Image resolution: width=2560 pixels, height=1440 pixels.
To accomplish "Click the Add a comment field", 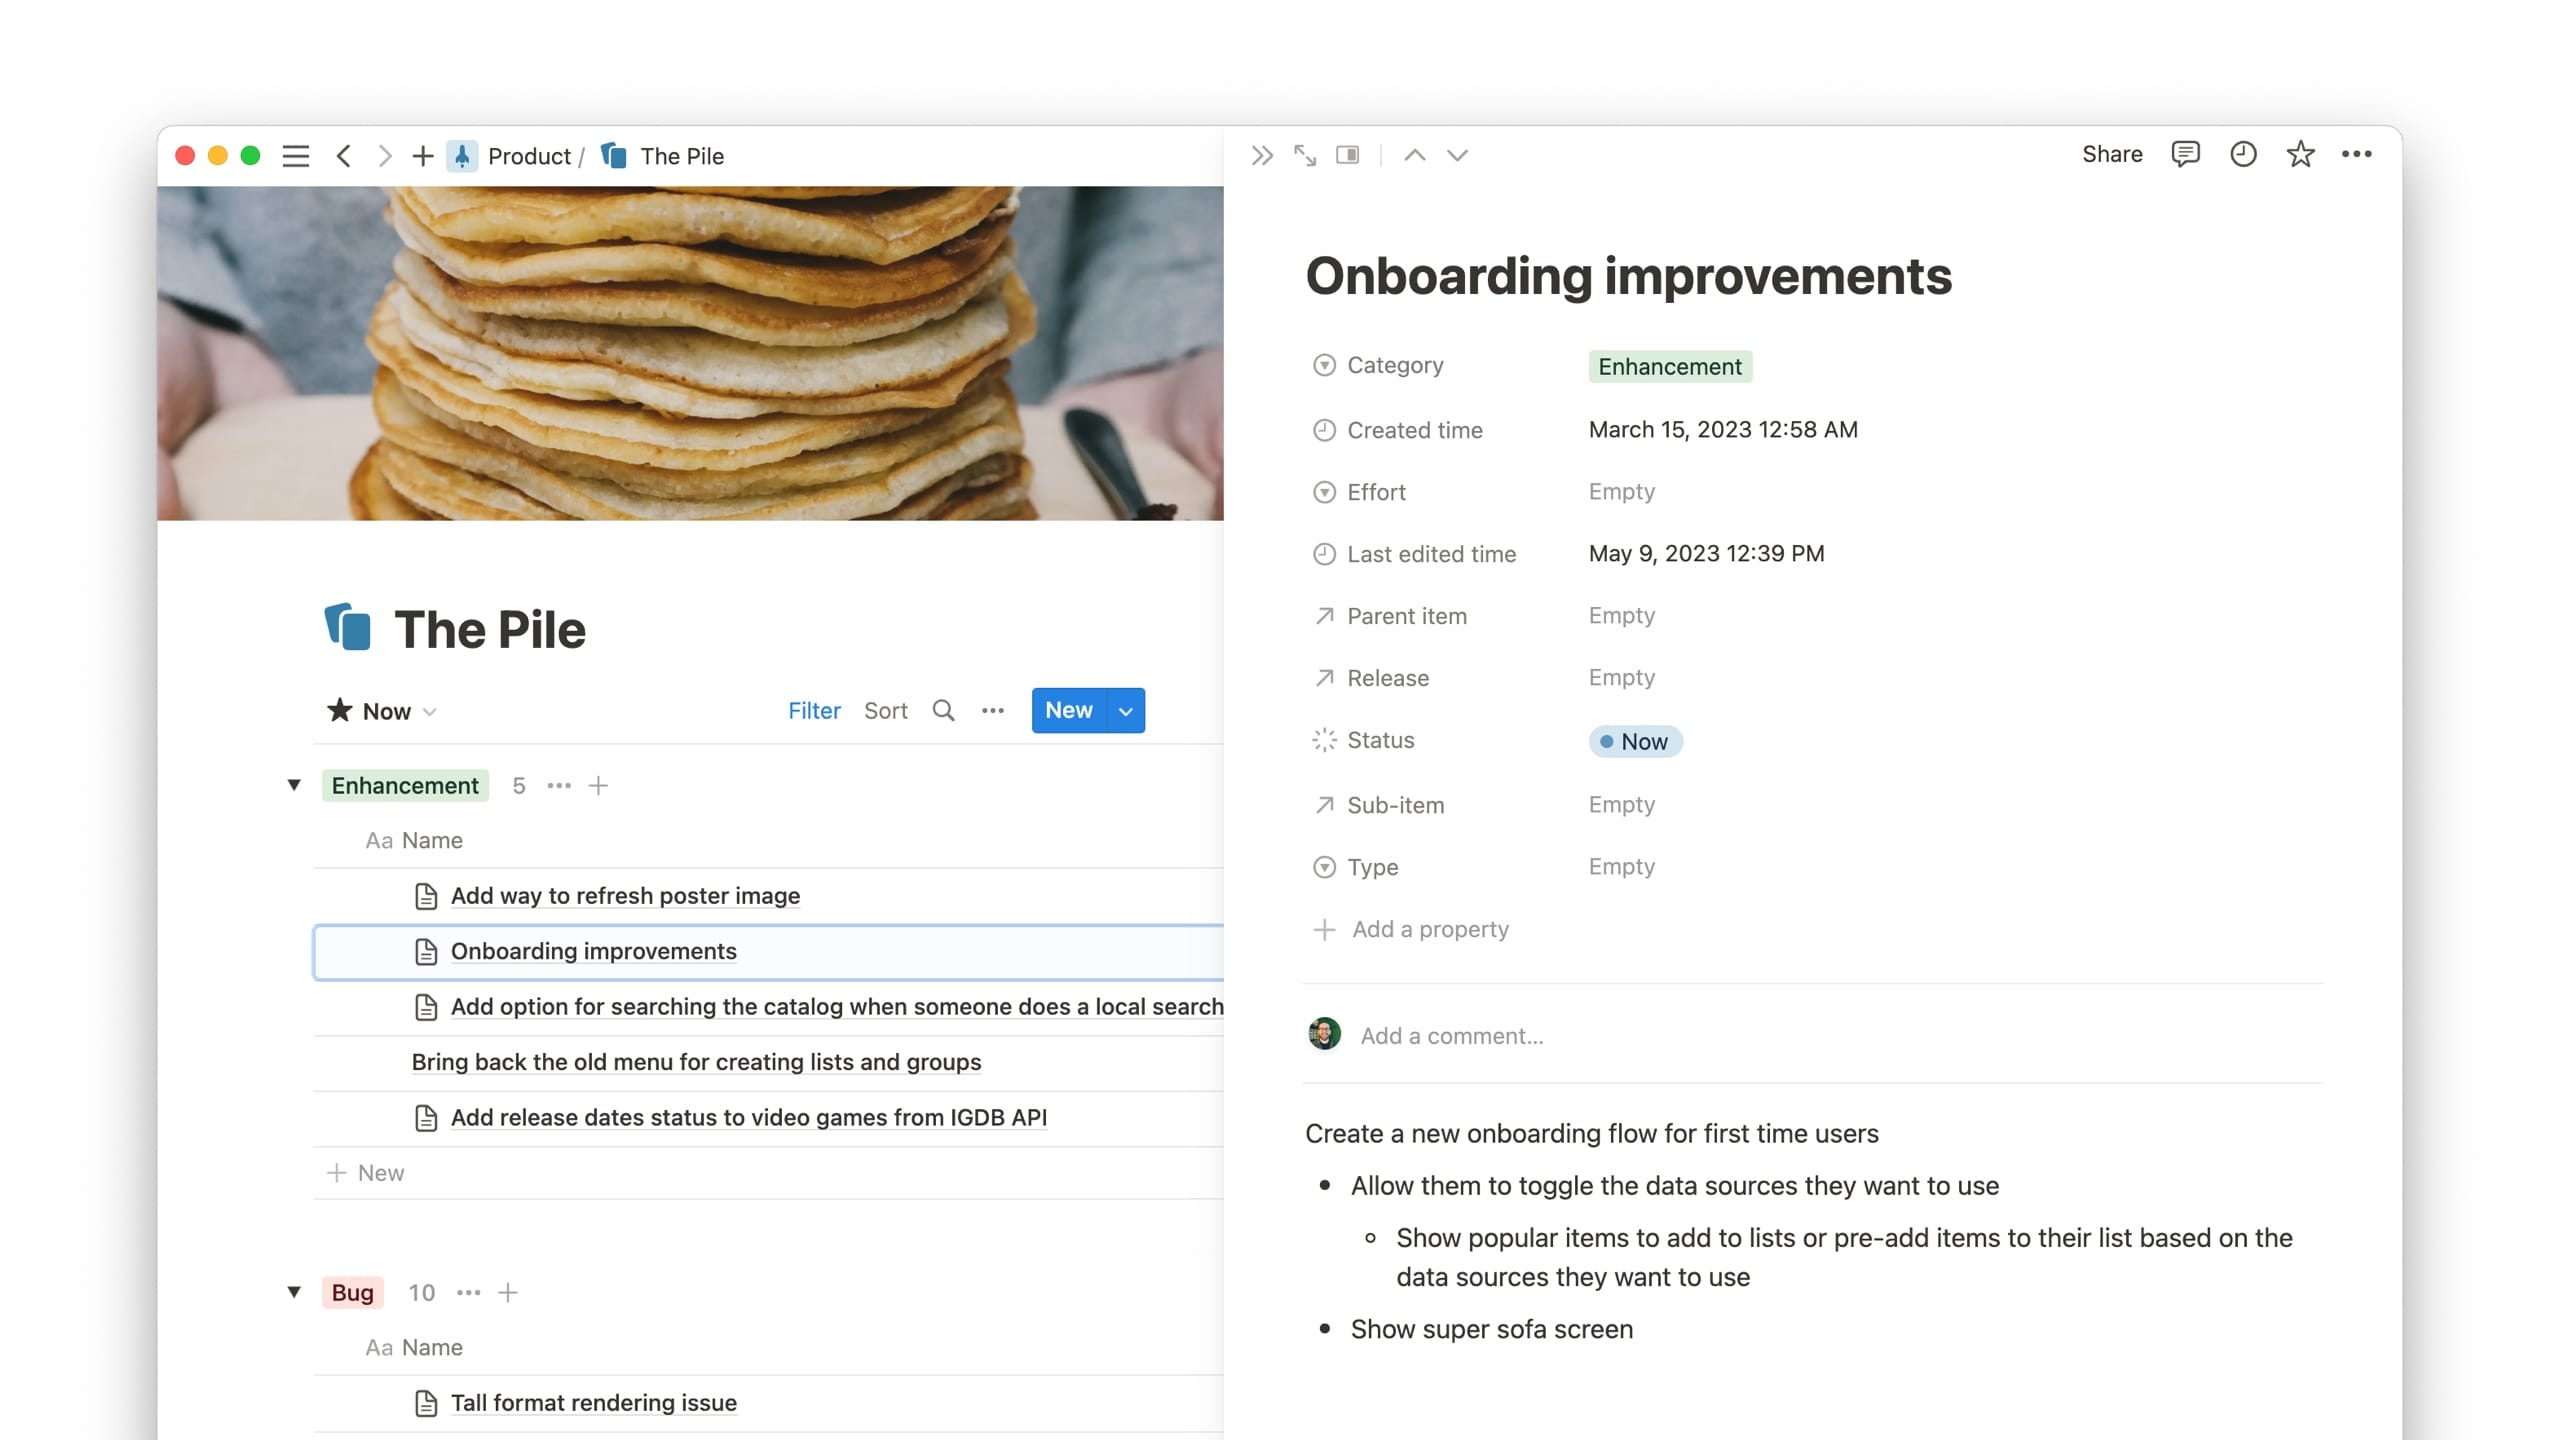I will 1451,1036.
